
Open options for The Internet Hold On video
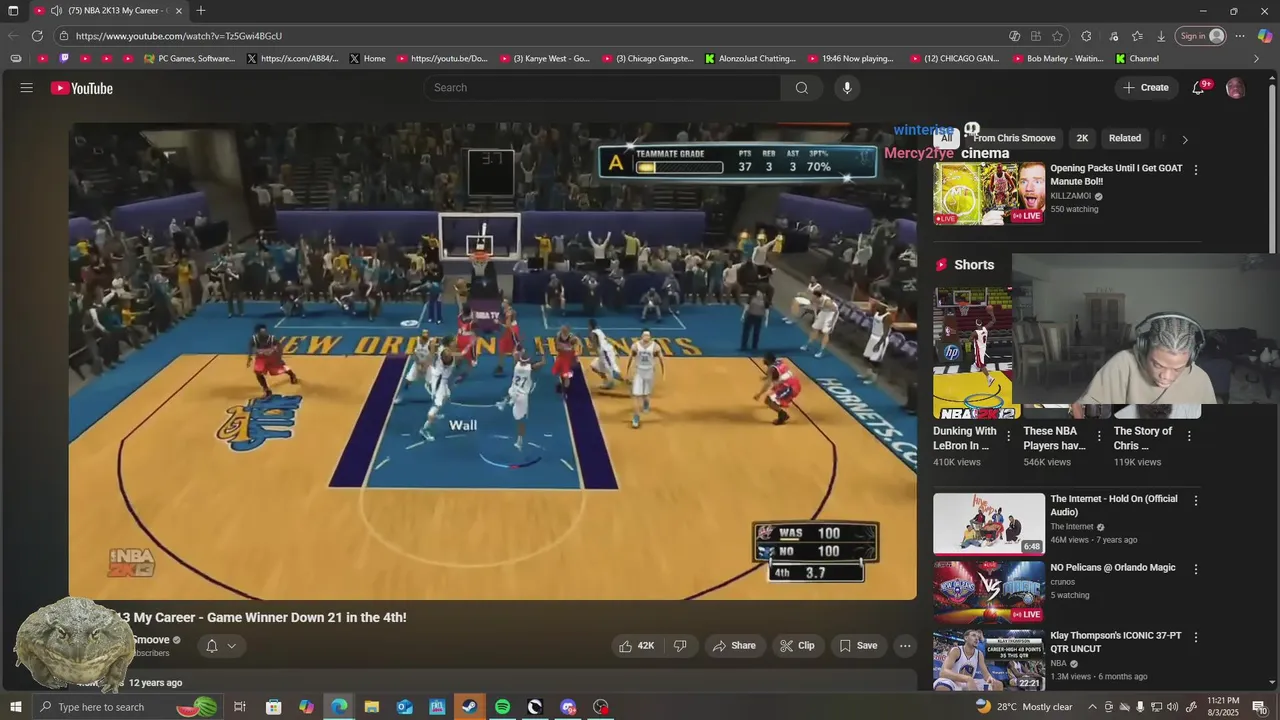point(1196,500)
